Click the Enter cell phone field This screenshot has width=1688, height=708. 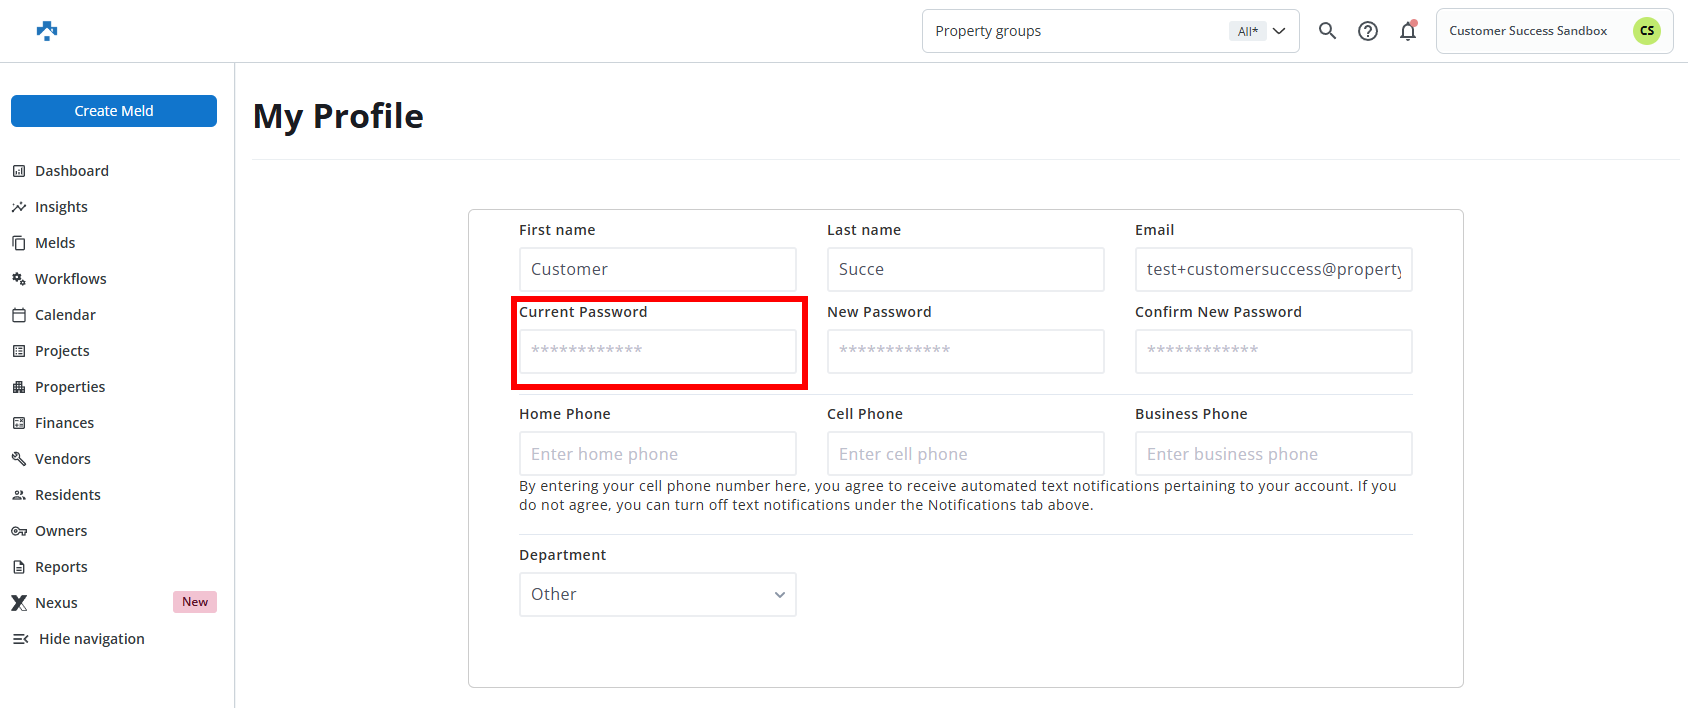pos(965,454)
